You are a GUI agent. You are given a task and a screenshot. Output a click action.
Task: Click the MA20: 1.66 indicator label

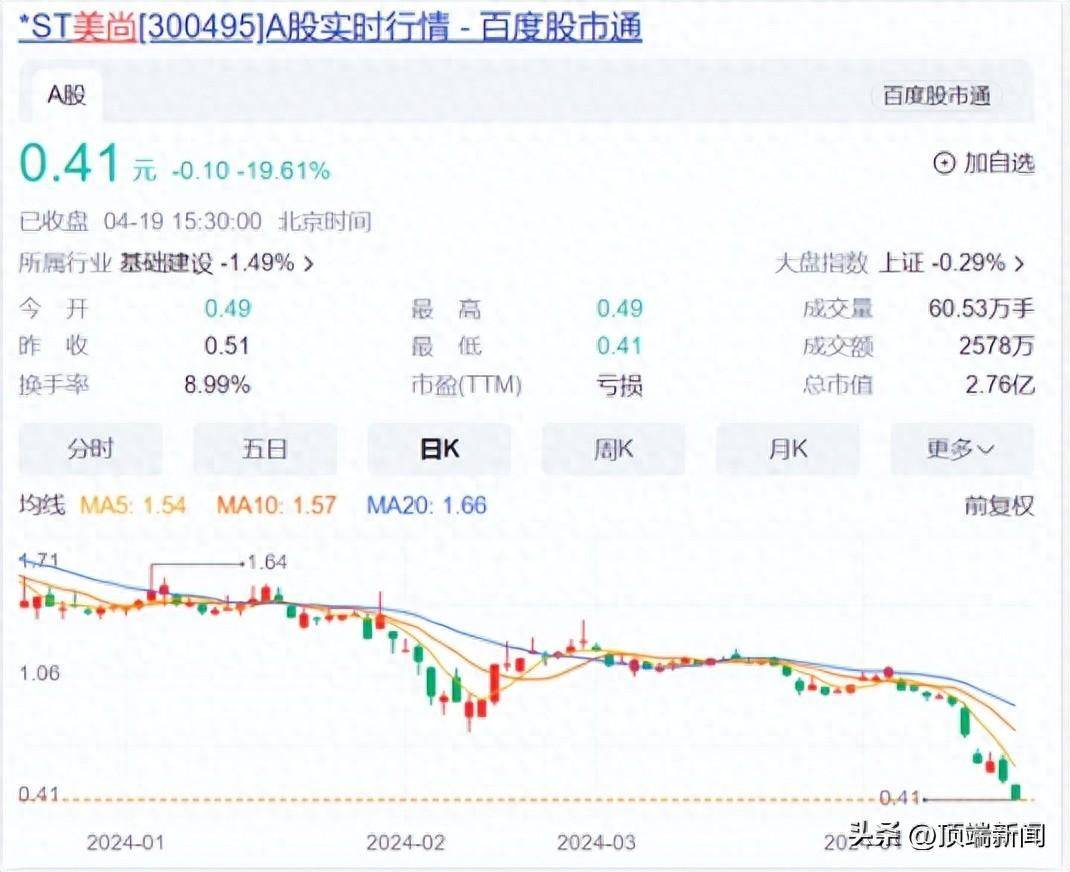pyautogui.click(x=426, y=506)
